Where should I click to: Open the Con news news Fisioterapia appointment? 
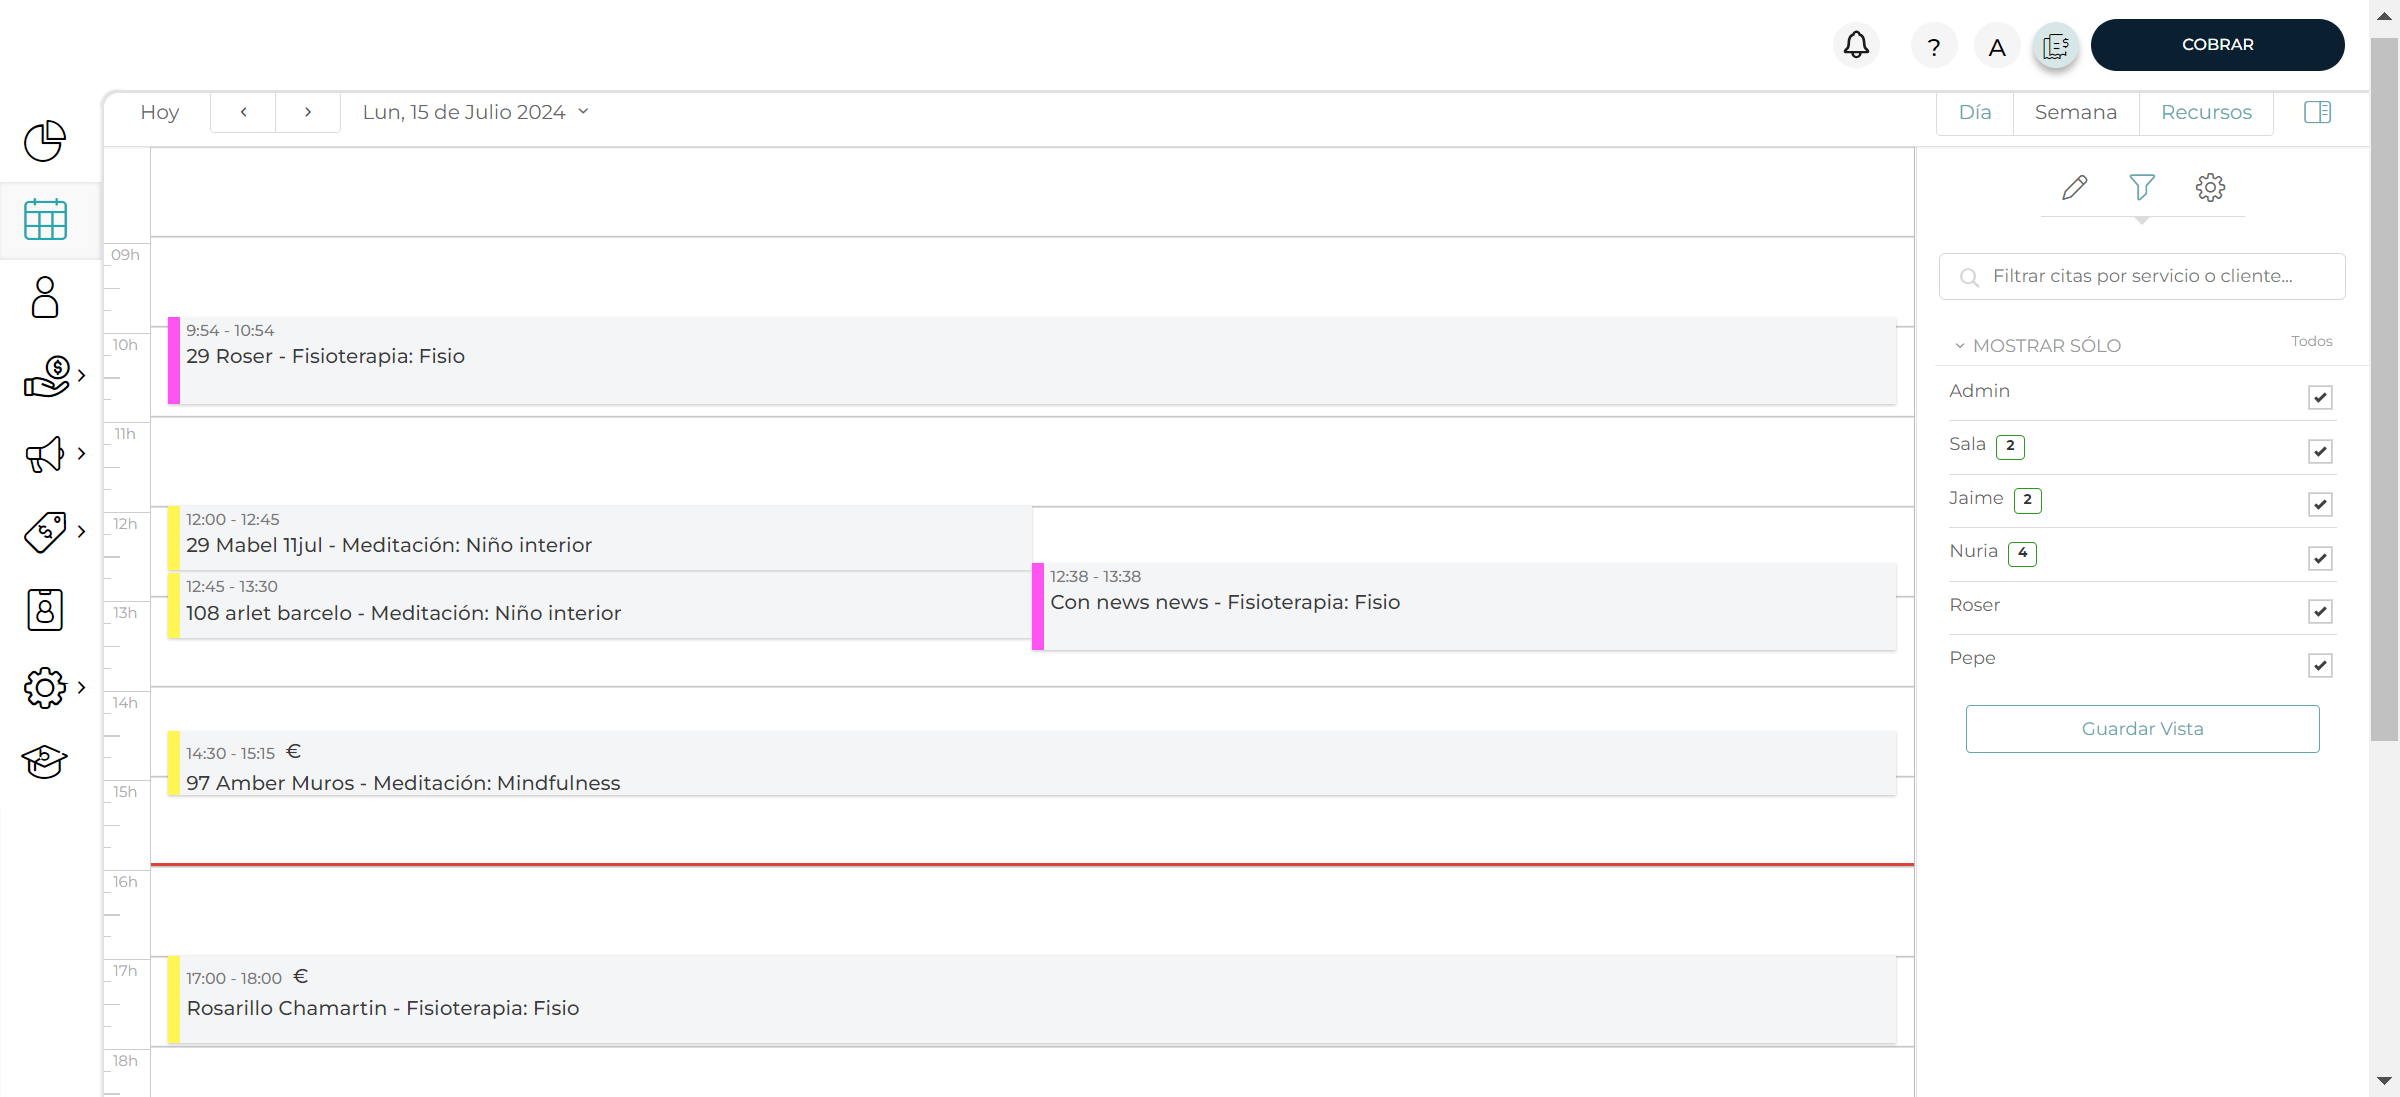click(1464, 606)
